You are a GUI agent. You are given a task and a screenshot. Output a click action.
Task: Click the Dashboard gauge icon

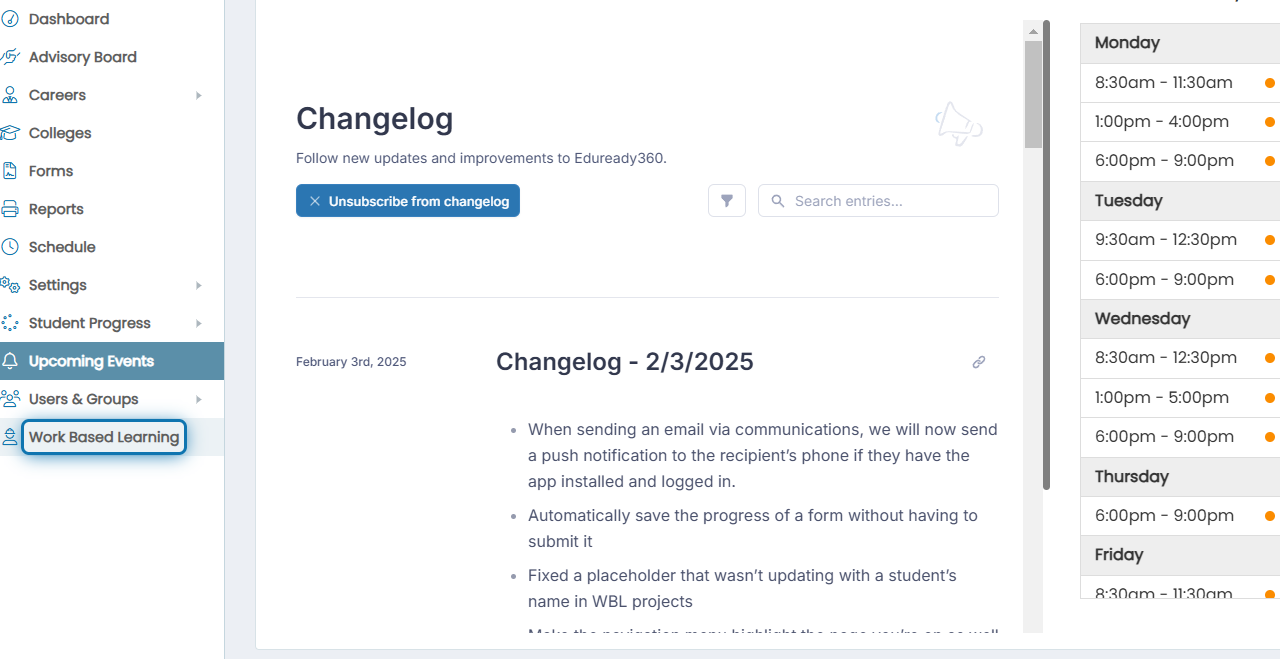click(x=10, y=19)
